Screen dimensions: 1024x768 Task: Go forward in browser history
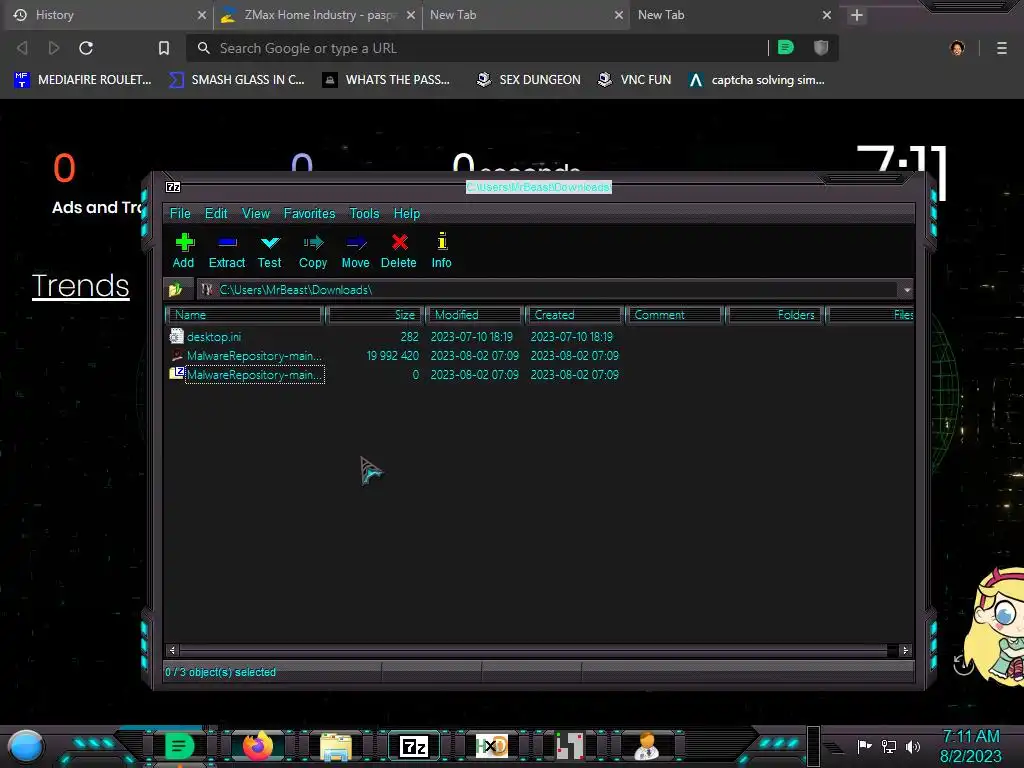coord(54,48)
